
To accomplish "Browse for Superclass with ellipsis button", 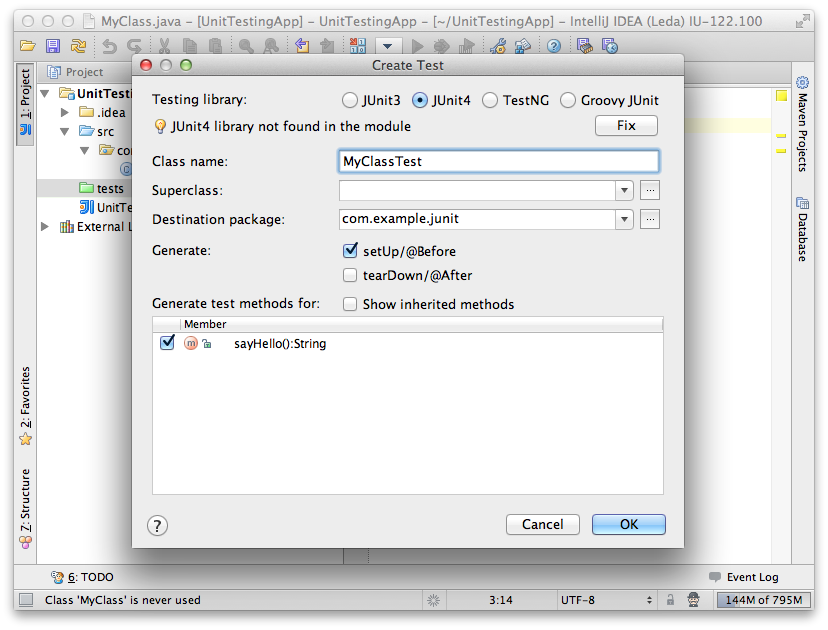I will [650, 190].
